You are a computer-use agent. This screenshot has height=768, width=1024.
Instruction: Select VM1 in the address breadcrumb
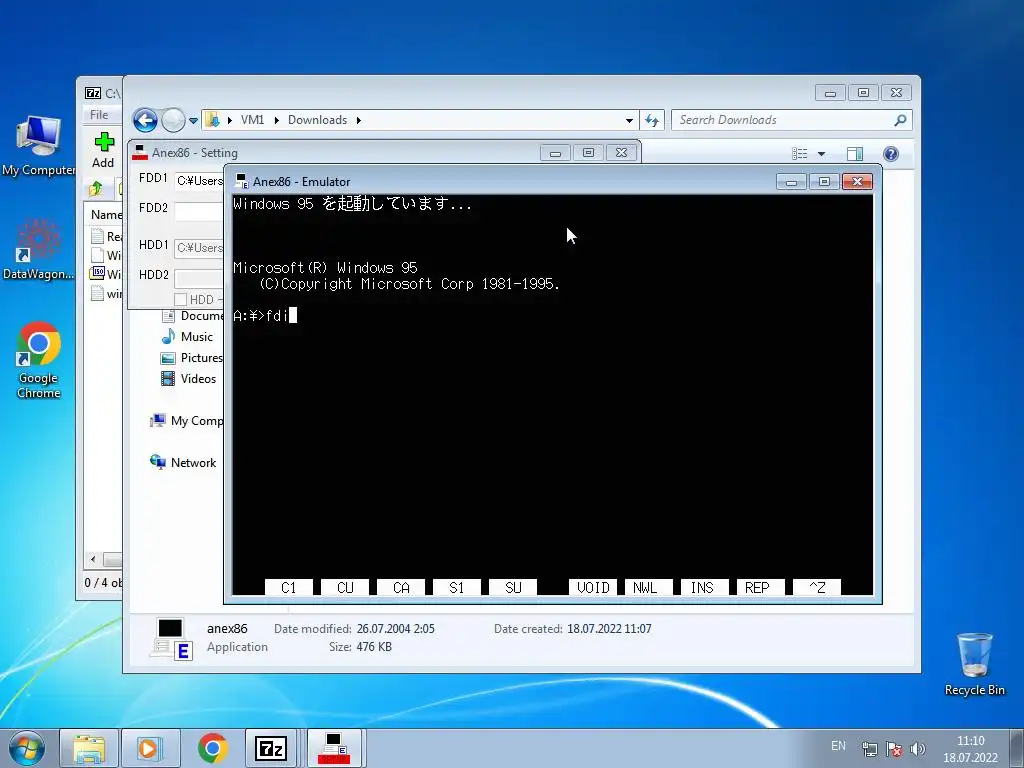pyautogui.click(x=252, y=120)
